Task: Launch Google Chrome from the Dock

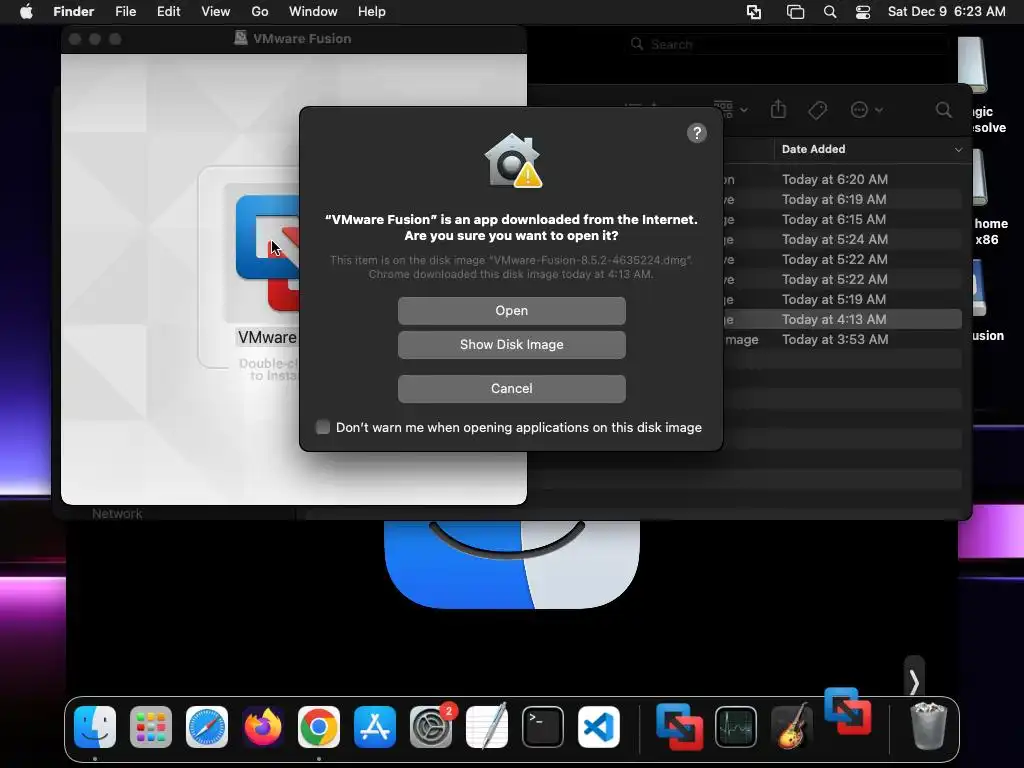Action: click(319, 727)
